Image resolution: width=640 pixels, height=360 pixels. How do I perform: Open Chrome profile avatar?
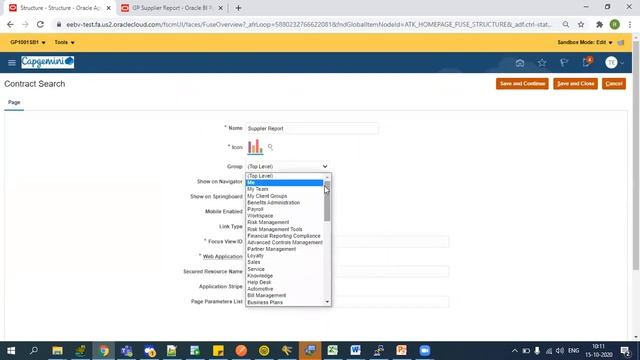coord(614,24)
